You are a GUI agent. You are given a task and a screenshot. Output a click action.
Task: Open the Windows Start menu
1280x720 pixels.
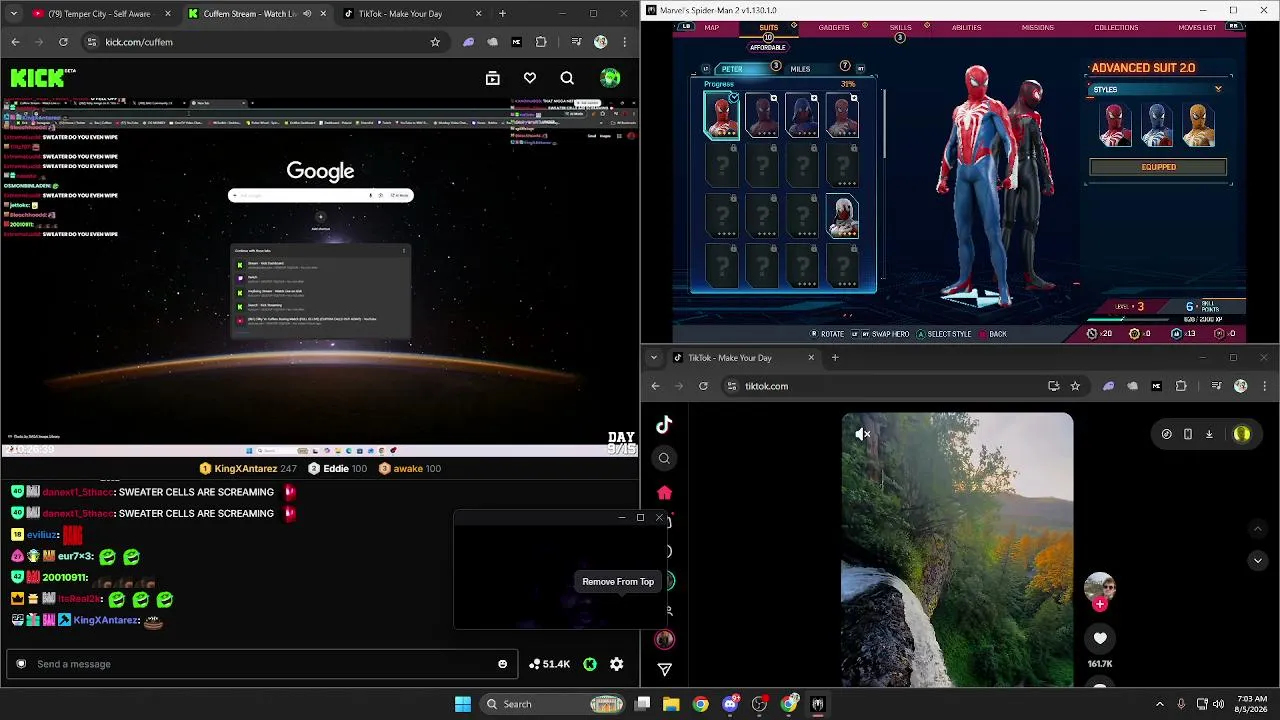pos(462,704)
